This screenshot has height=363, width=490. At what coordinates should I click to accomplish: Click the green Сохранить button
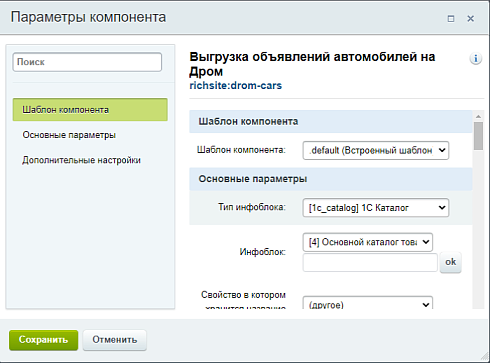coord(44,340)
